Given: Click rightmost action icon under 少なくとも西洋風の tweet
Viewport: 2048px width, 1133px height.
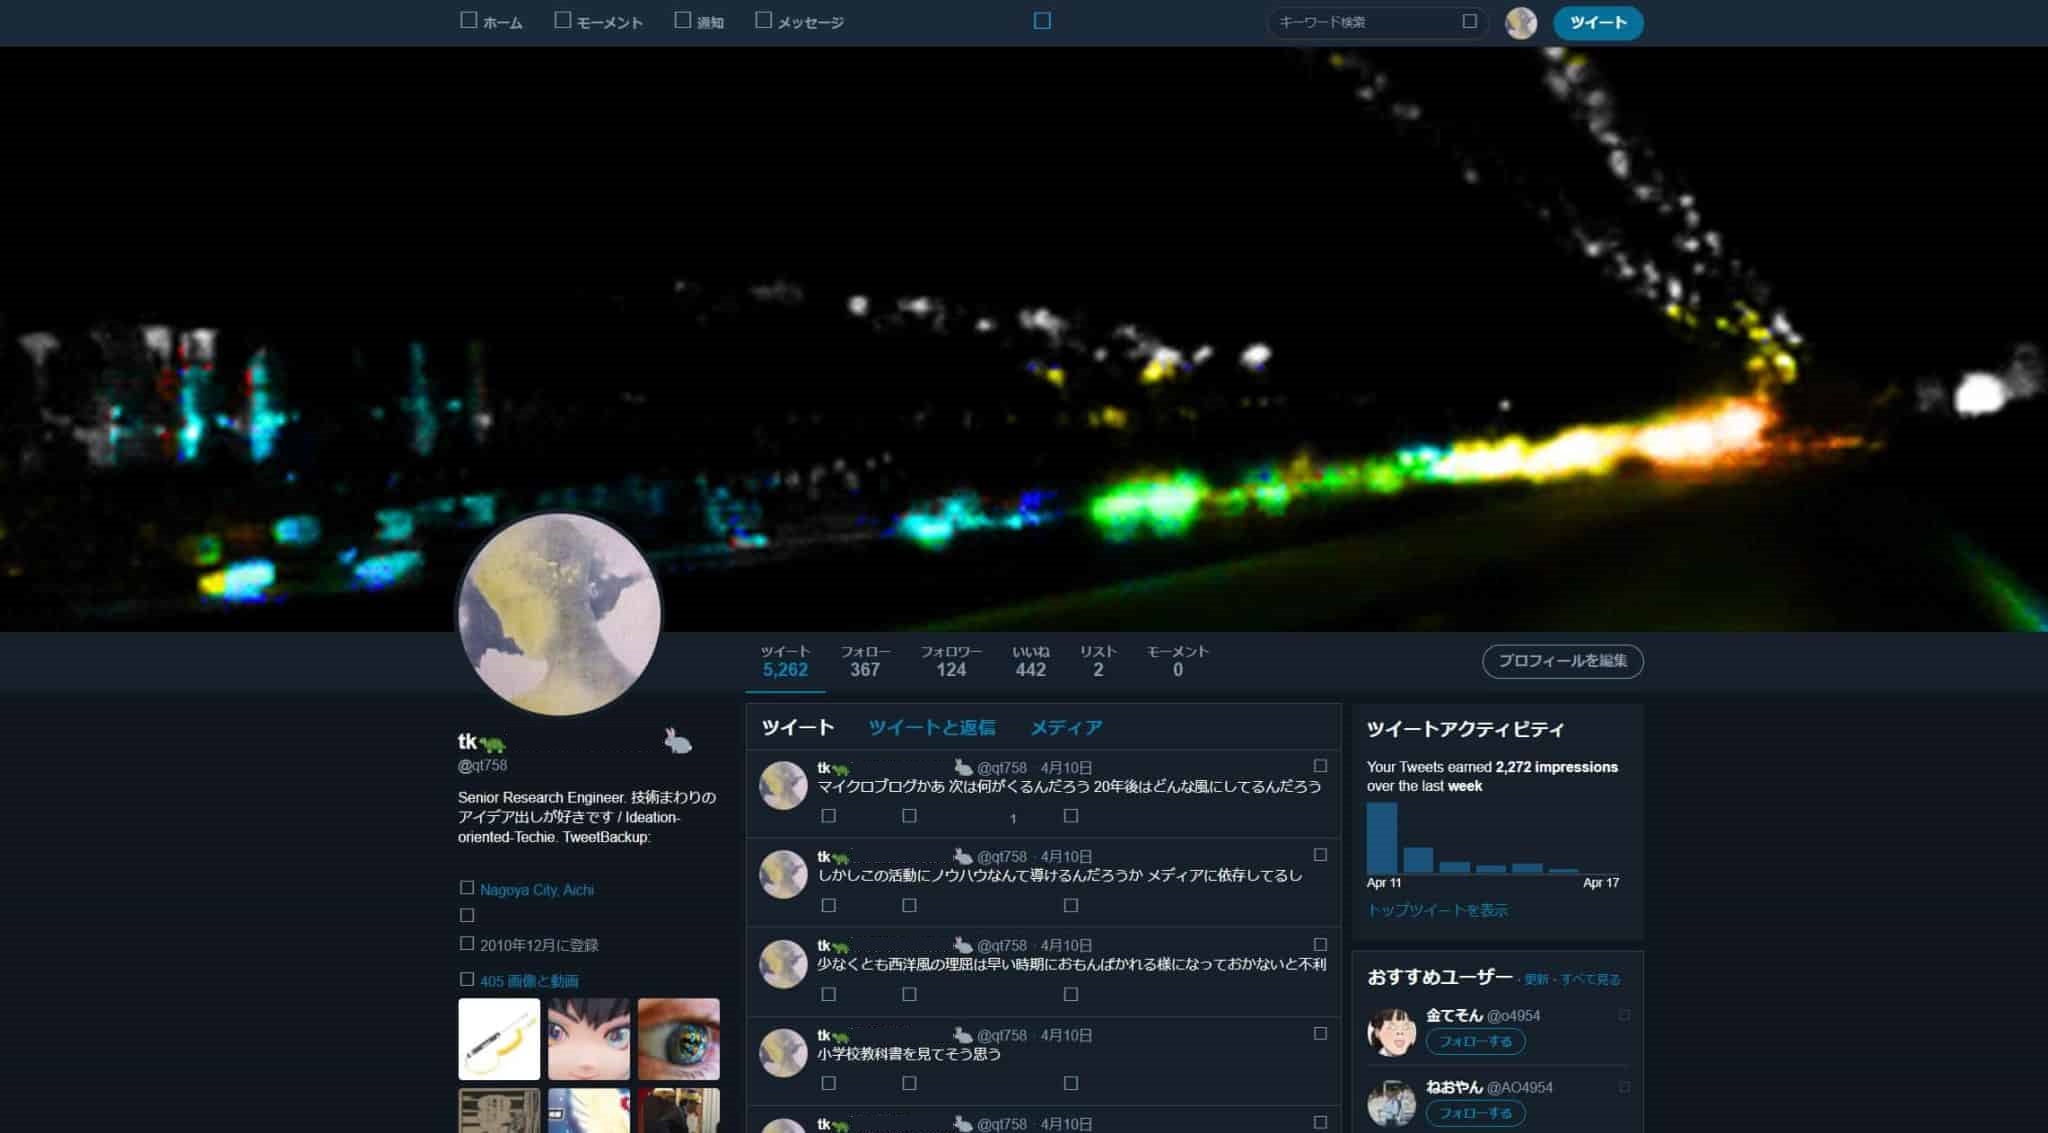Looking at the screenshot, I should (x=1071, y=994).
